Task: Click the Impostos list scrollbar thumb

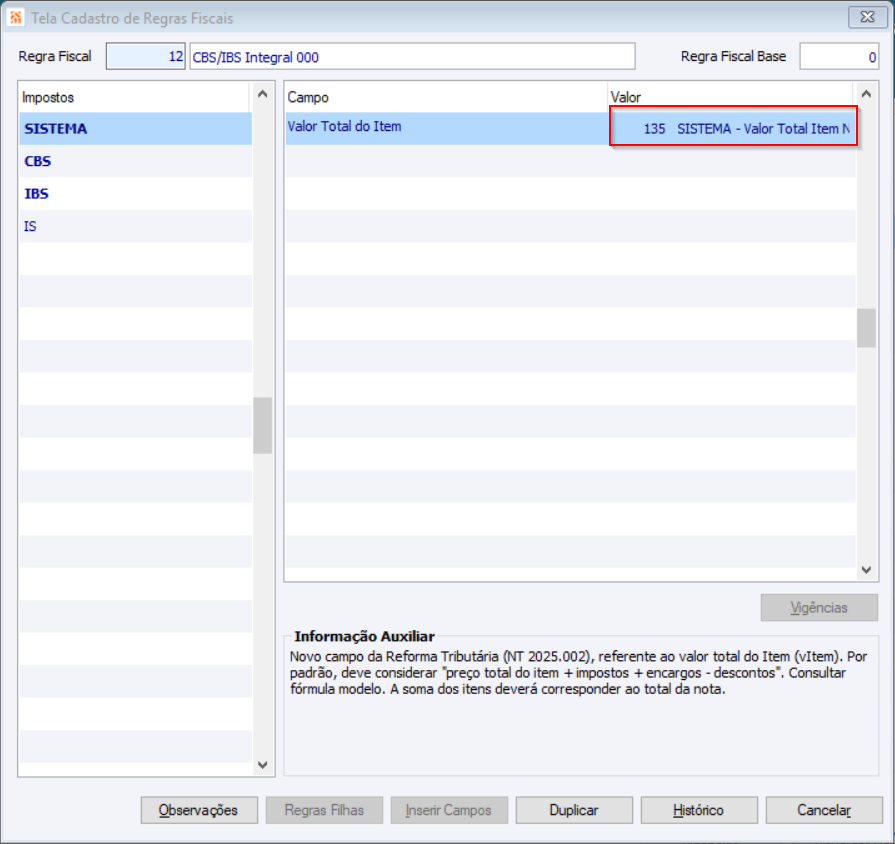Action: 263,425
